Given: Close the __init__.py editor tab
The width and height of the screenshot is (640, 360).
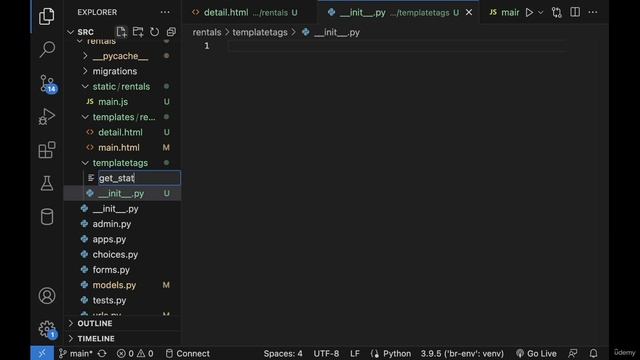Looking at the screenshot, I should [x=469, y=13].
